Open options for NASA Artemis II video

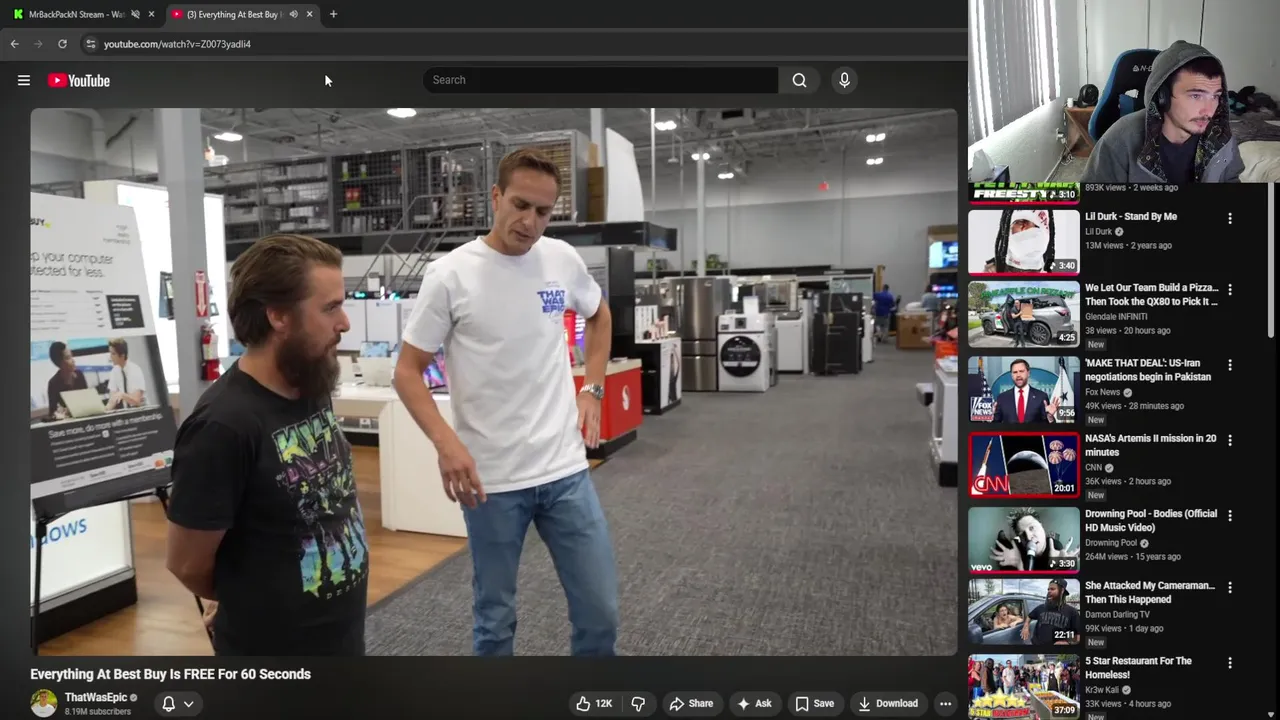(1230, 440)
